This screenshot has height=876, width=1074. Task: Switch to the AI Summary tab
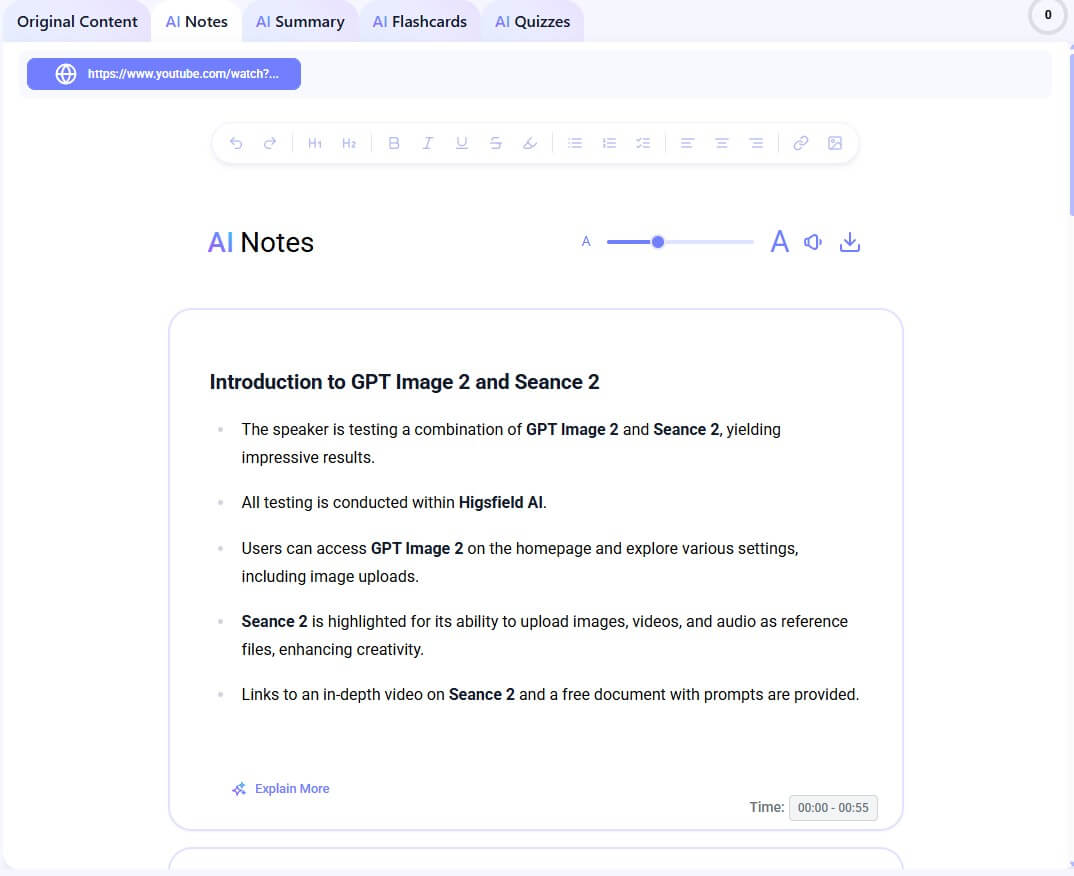pyautogui.click(x=300, y=21)
